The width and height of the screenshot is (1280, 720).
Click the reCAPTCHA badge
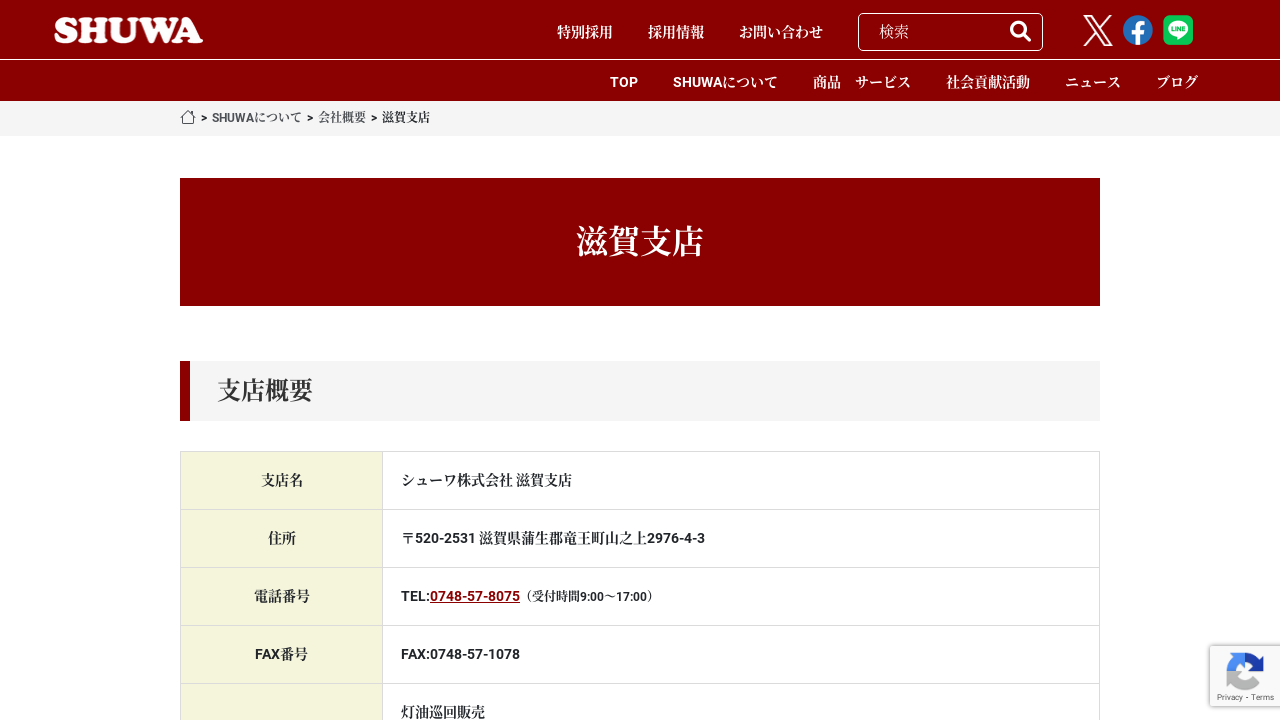tap(1244, 676)
